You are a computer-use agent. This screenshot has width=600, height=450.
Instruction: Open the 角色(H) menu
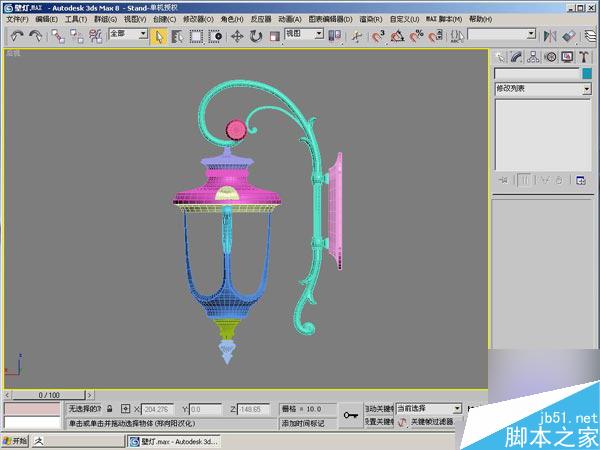(x=232, y=19)
